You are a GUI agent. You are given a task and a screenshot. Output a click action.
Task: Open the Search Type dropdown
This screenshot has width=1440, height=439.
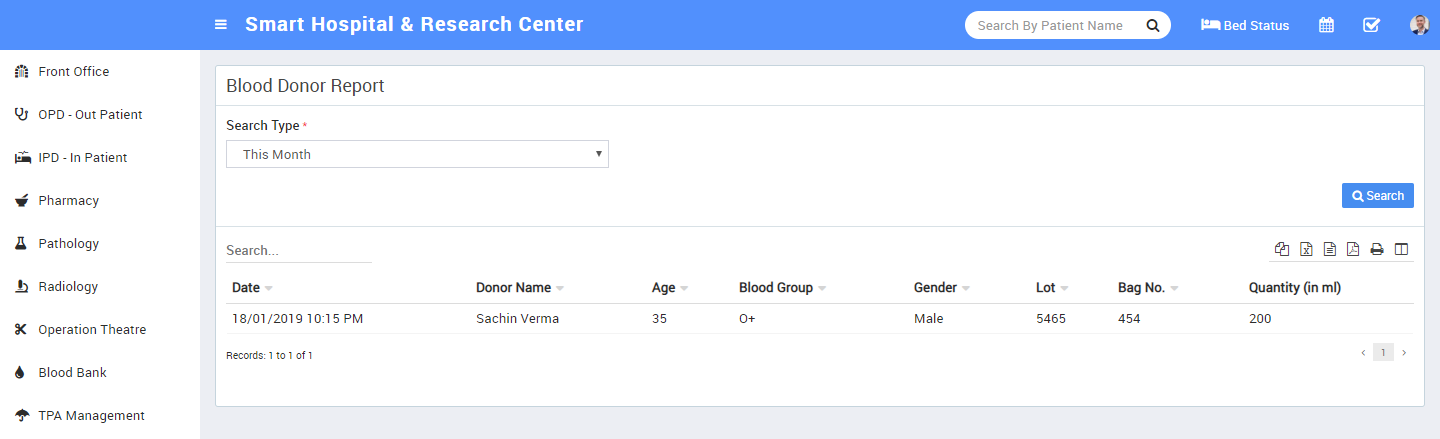[x=417, y=154]
